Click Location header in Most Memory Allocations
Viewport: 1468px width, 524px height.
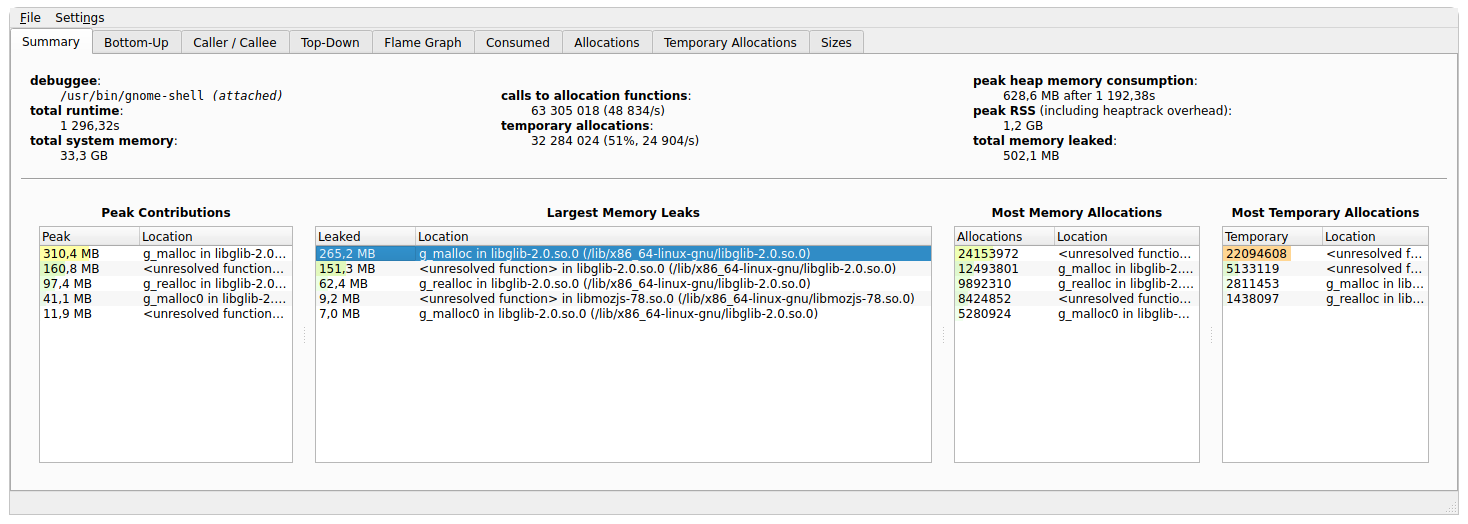[x=1126, y=236]
